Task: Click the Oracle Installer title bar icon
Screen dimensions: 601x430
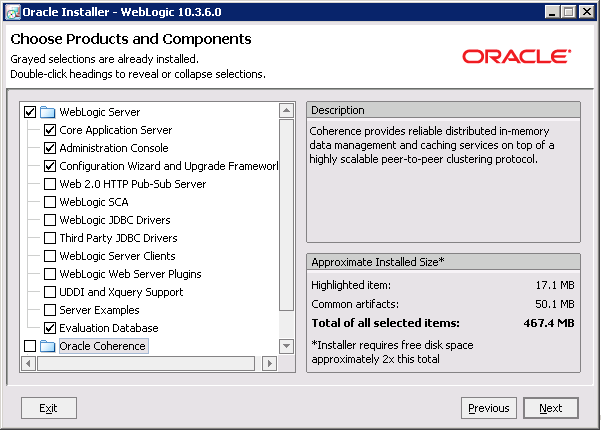Action: point(13,12)
